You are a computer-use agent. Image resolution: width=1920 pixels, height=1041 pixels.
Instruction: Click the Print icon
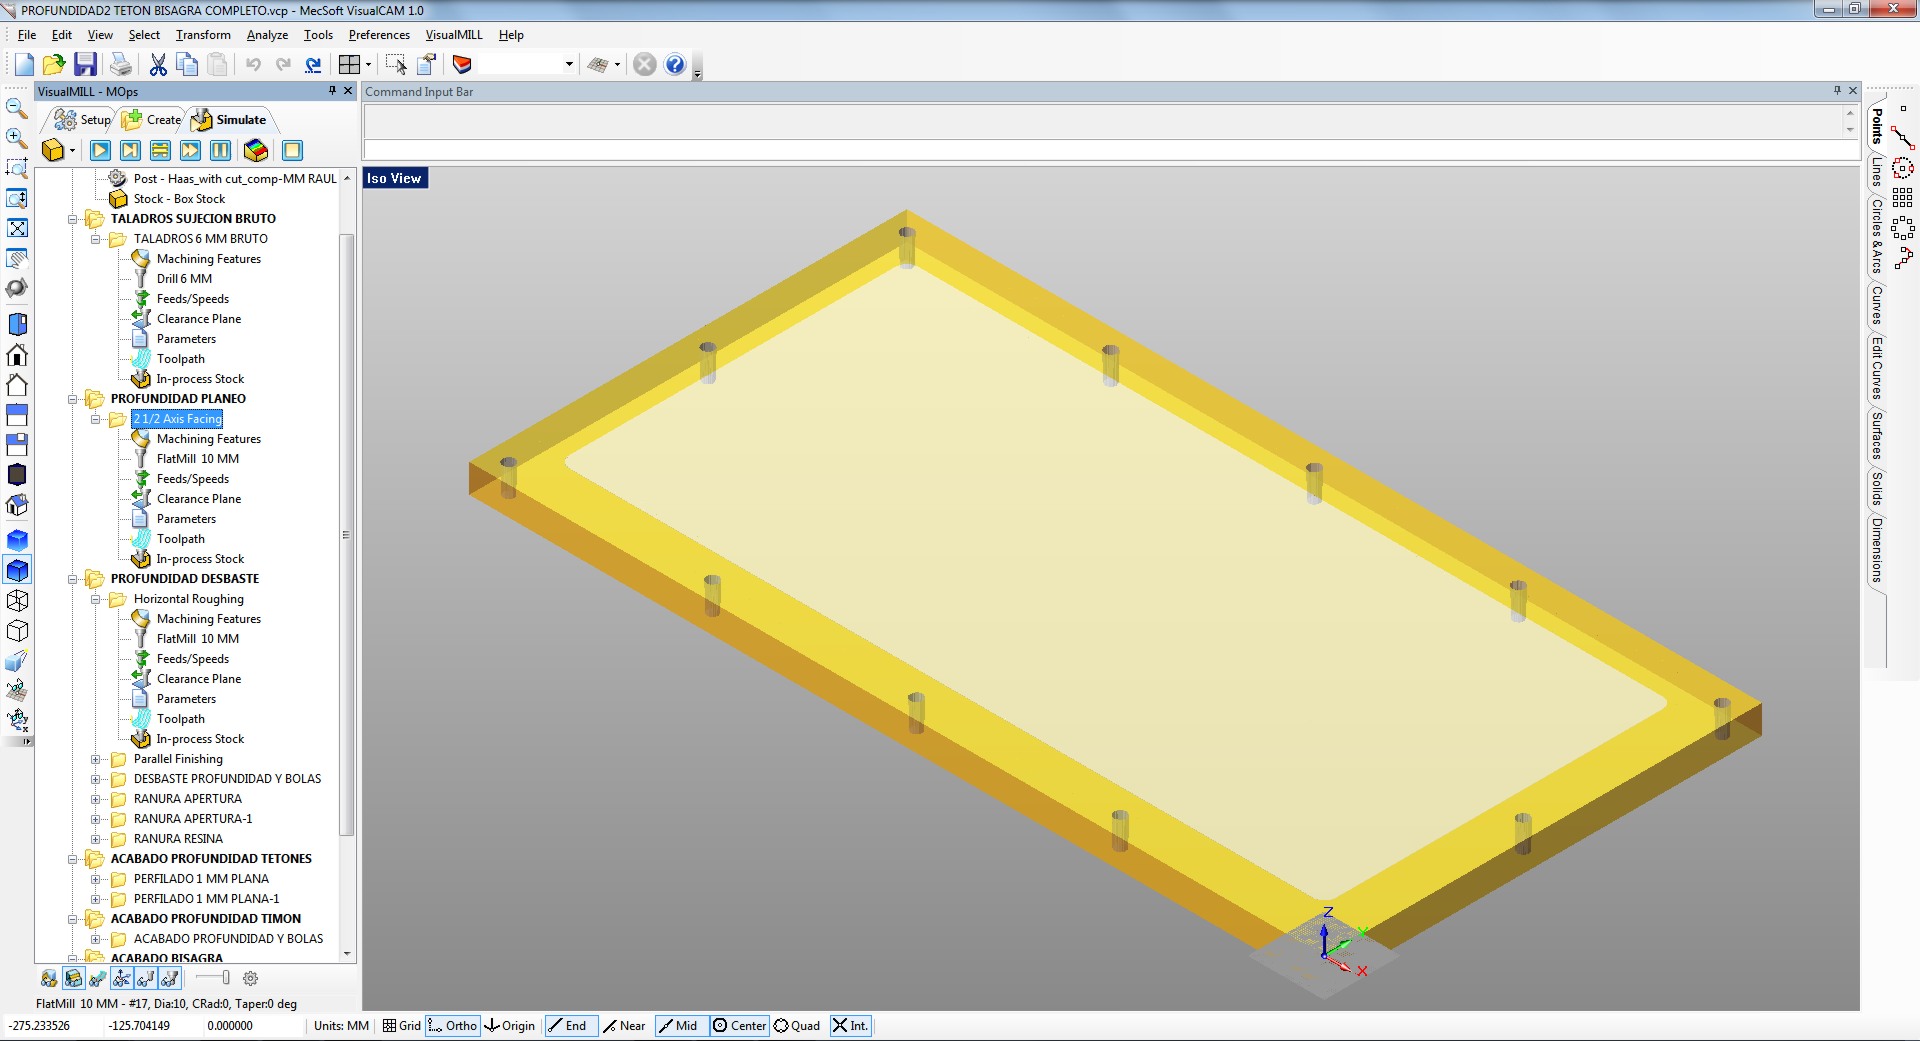(121, 65)
